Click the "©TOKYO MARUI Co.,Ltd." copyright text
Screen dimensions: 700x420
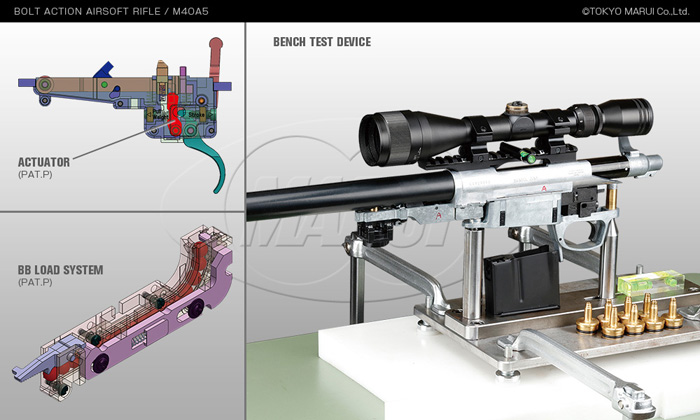point(635,12)
